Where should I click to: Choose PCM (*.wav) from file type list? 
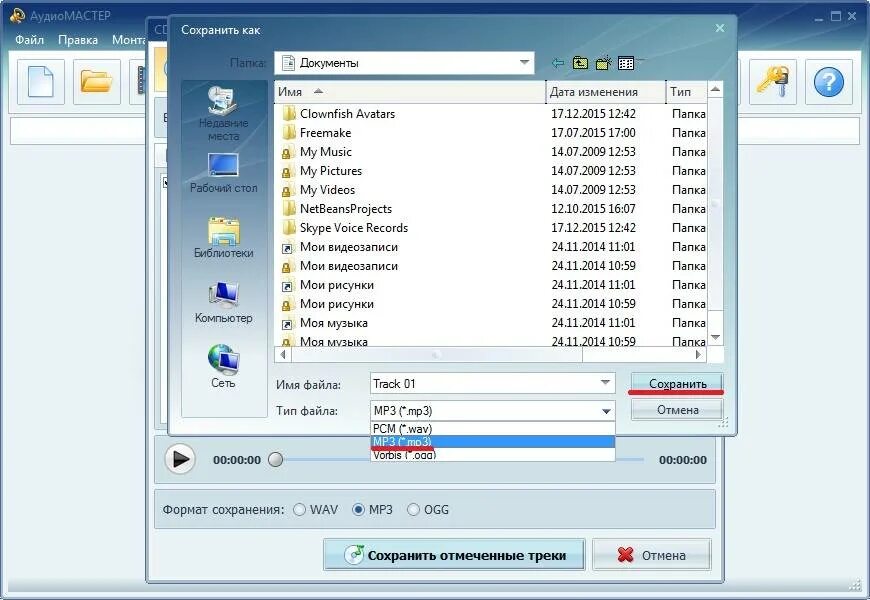coord(493,428)
